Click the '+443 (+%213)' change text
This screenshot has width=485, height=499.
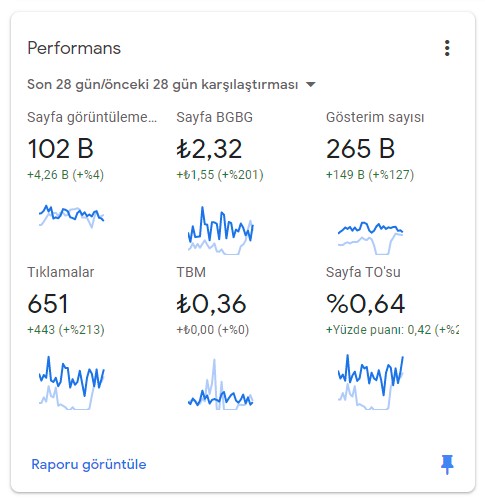[x=66, y=330]
